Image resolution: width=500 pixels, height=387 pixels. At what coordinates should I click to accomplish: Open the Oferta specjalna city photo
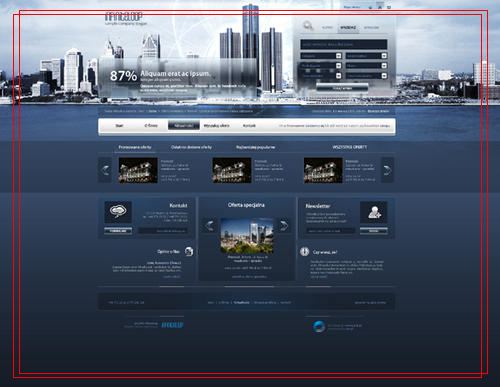coord(247,236)
